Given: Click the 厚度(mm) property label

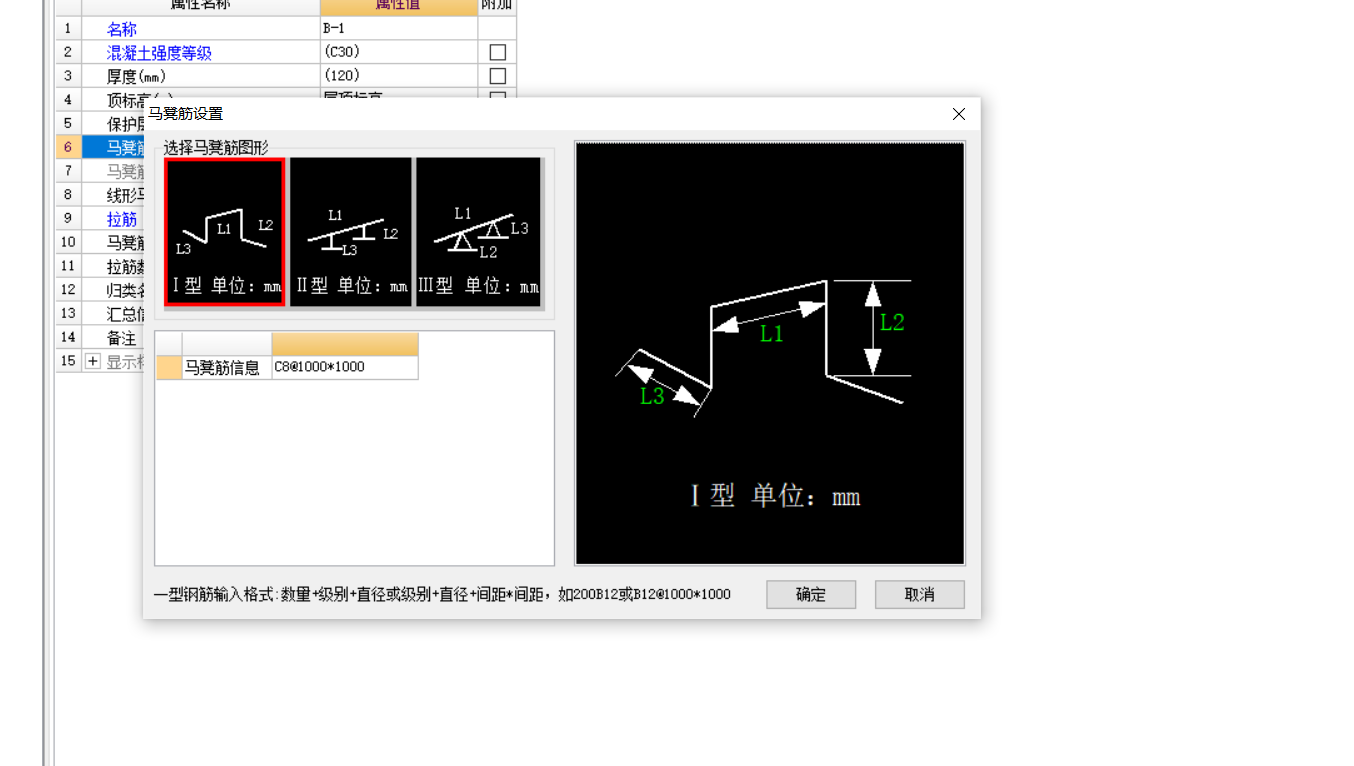Looking at the screenshot, I should pos(136,76).
